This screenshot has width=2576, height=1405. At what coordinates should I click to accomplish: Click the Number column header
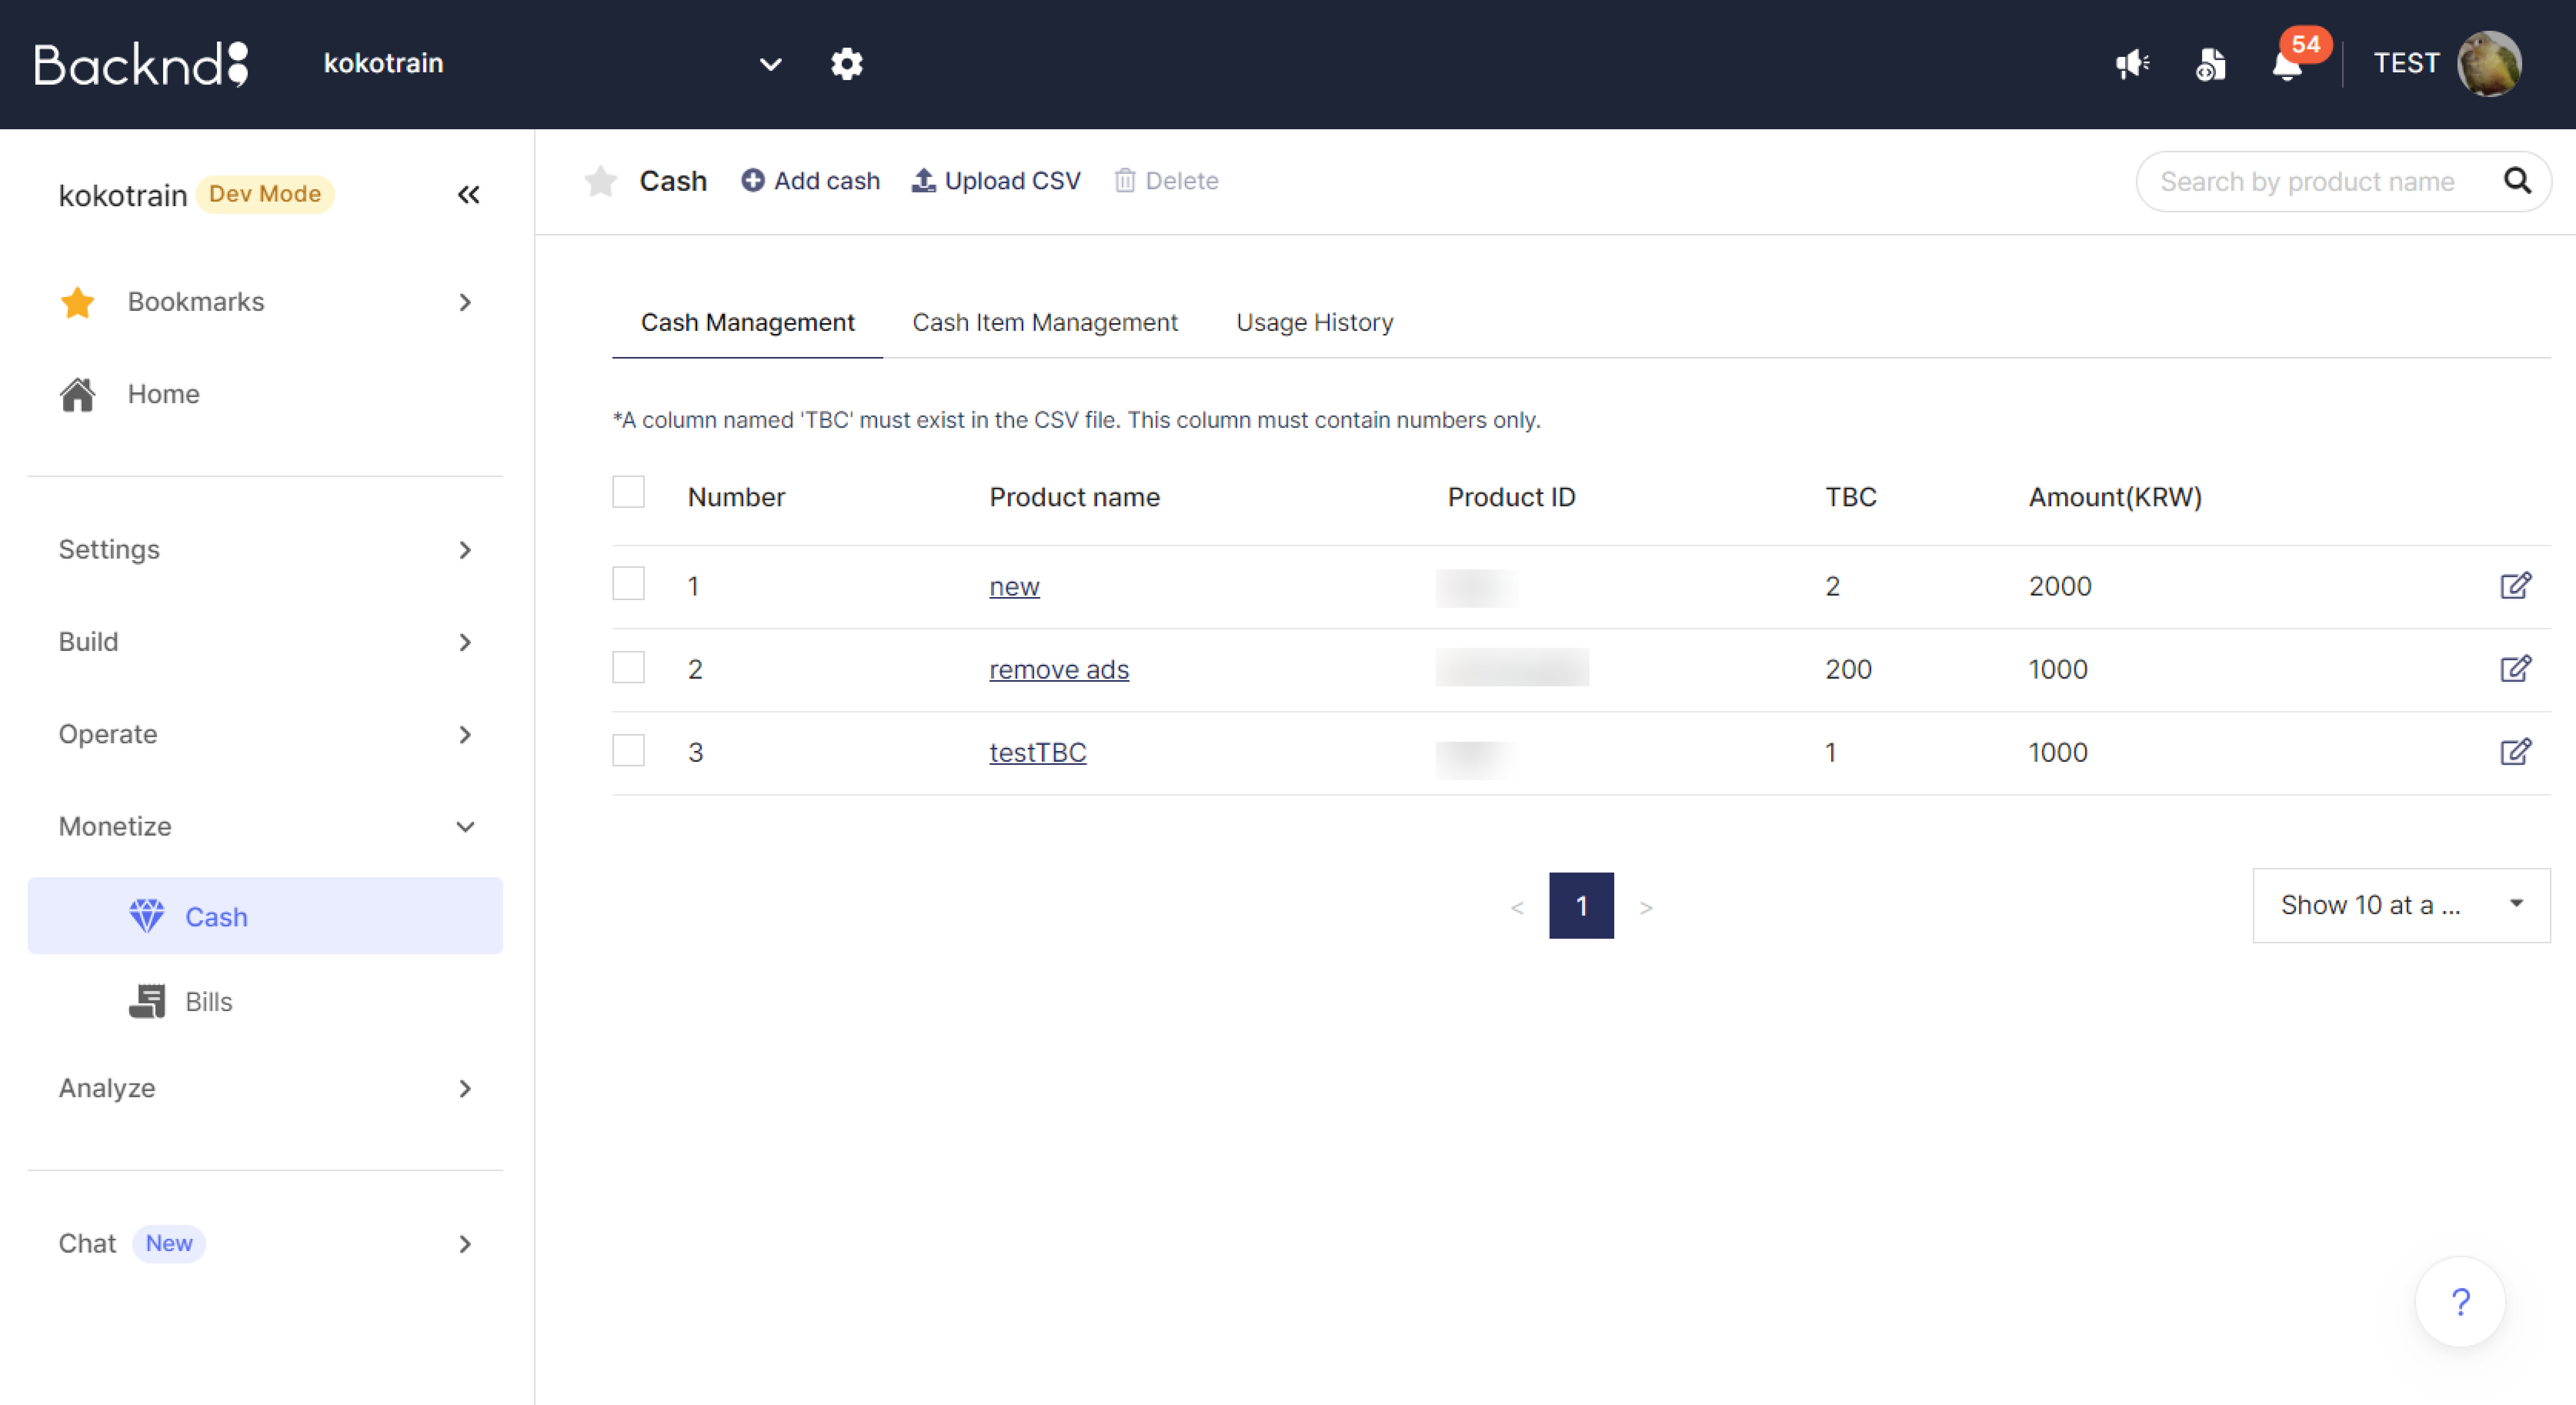736,497
